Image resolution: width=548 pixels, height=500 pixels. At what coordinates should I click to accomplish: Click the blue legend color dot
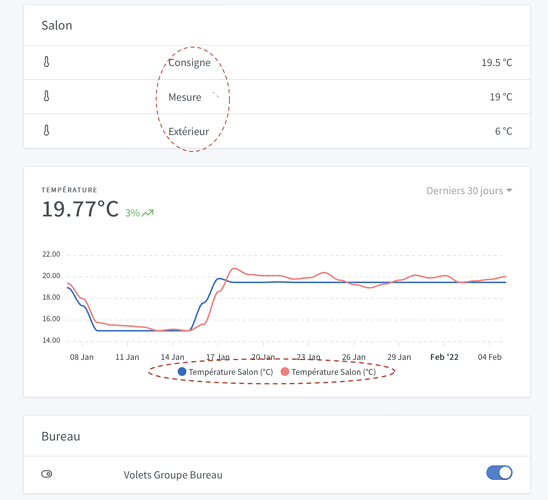coord(182,372)
